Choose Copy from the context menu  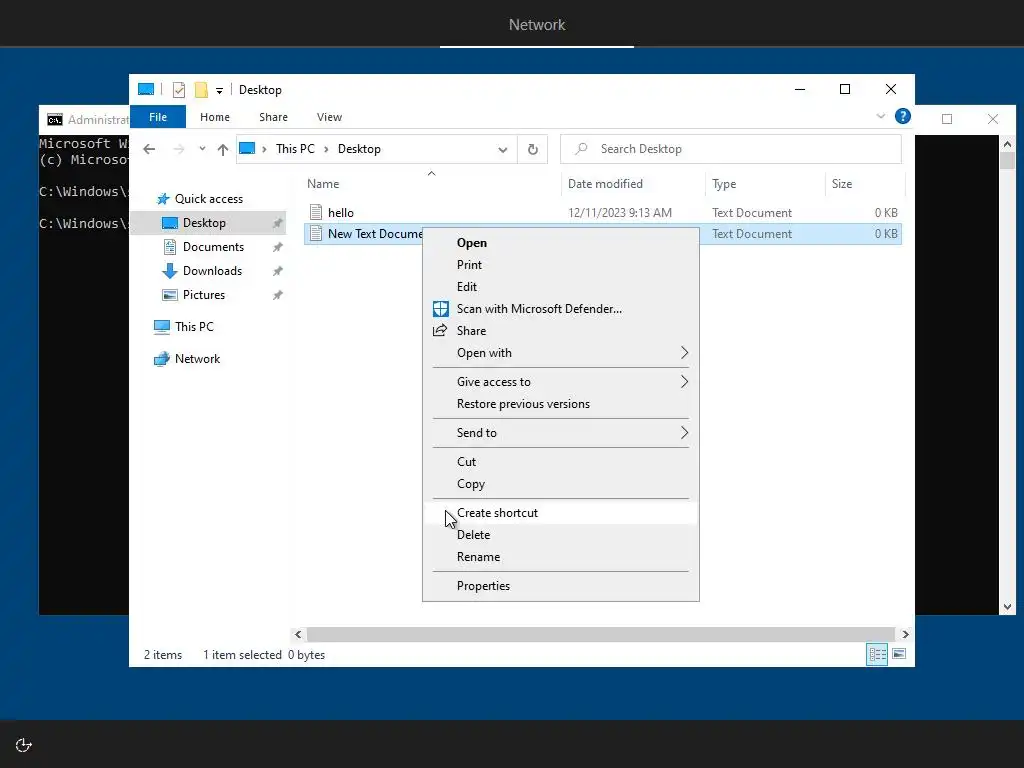[x=561, y=484]
